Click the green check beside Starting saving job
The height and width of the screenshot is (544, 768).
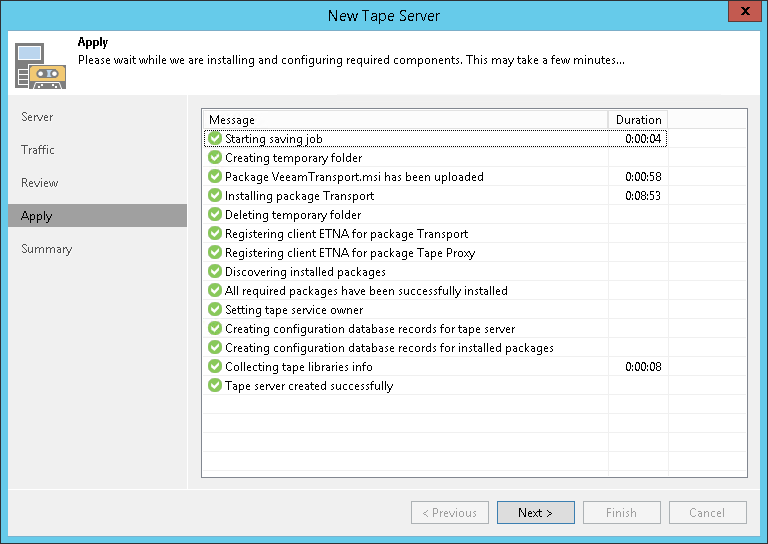point(214,139)
